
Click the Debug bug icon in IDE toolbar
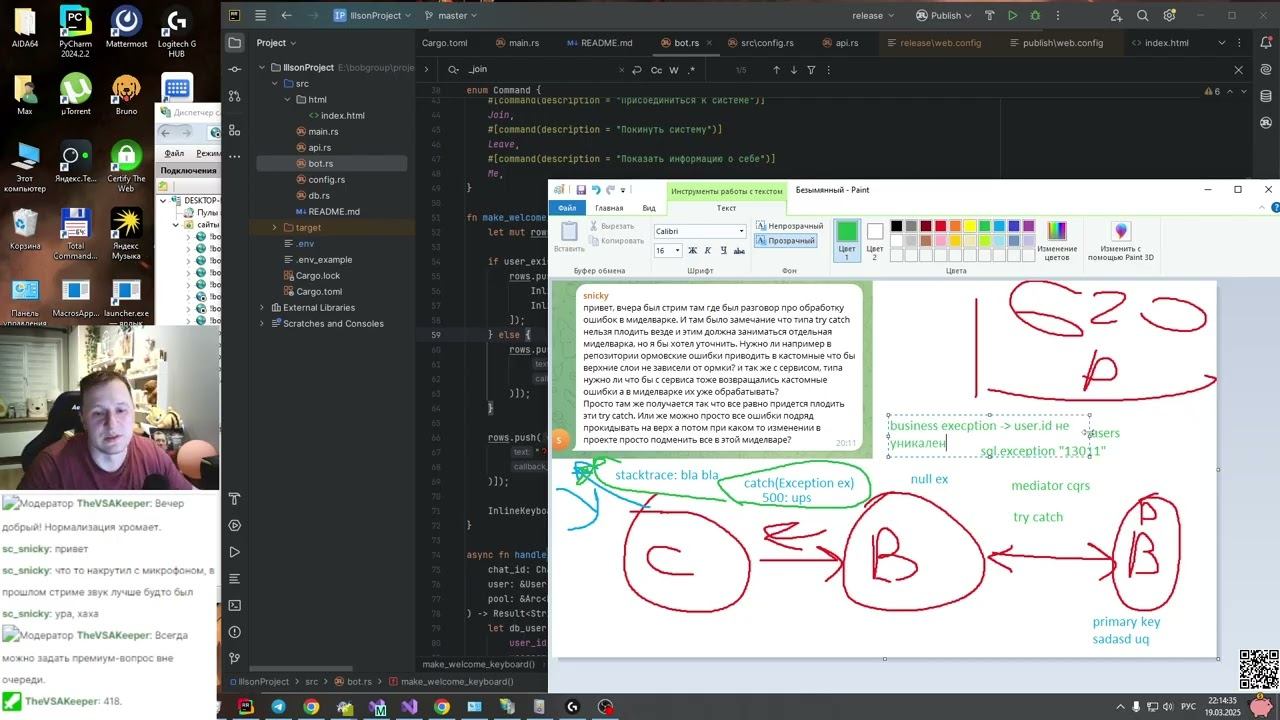point(1035,15)
